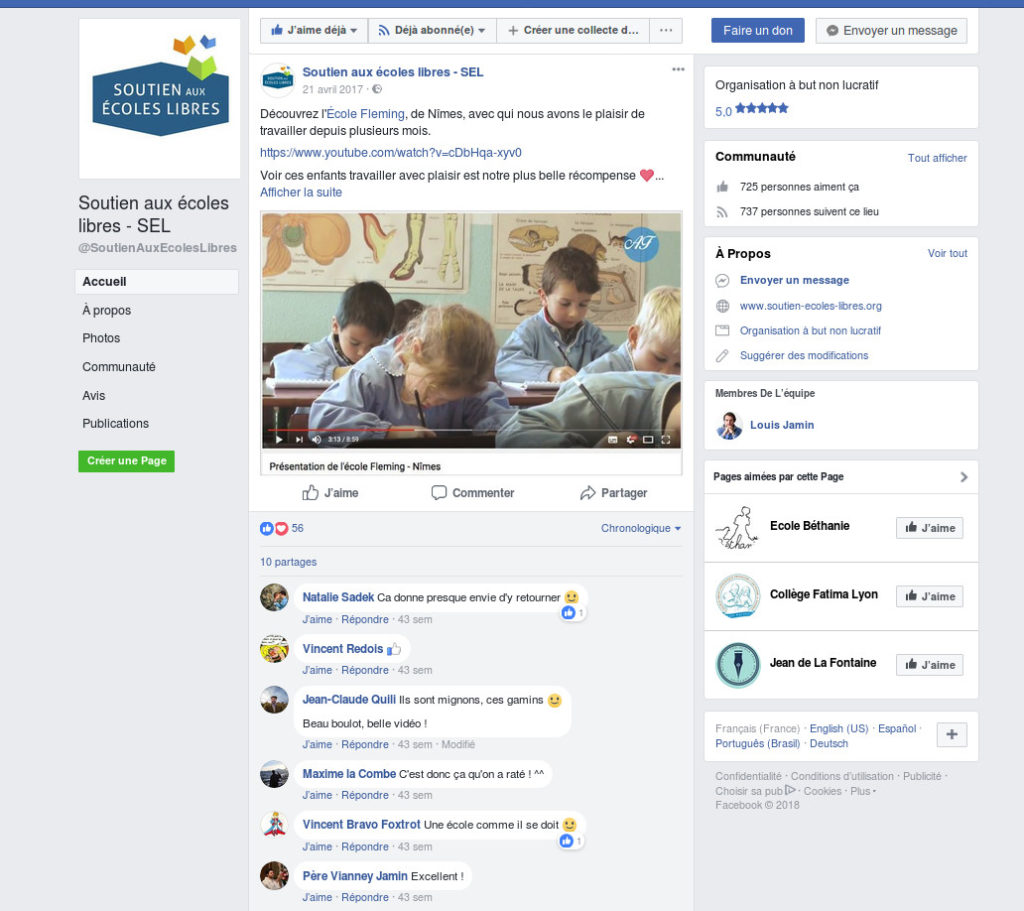
Task: Like the Jean de La Fontaine page
Action: coord(929,665)
